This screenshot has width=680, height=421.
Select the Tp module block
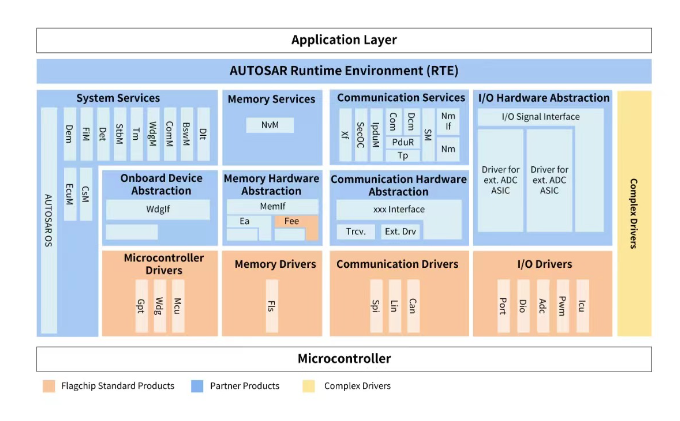click(x=403, y=155)
